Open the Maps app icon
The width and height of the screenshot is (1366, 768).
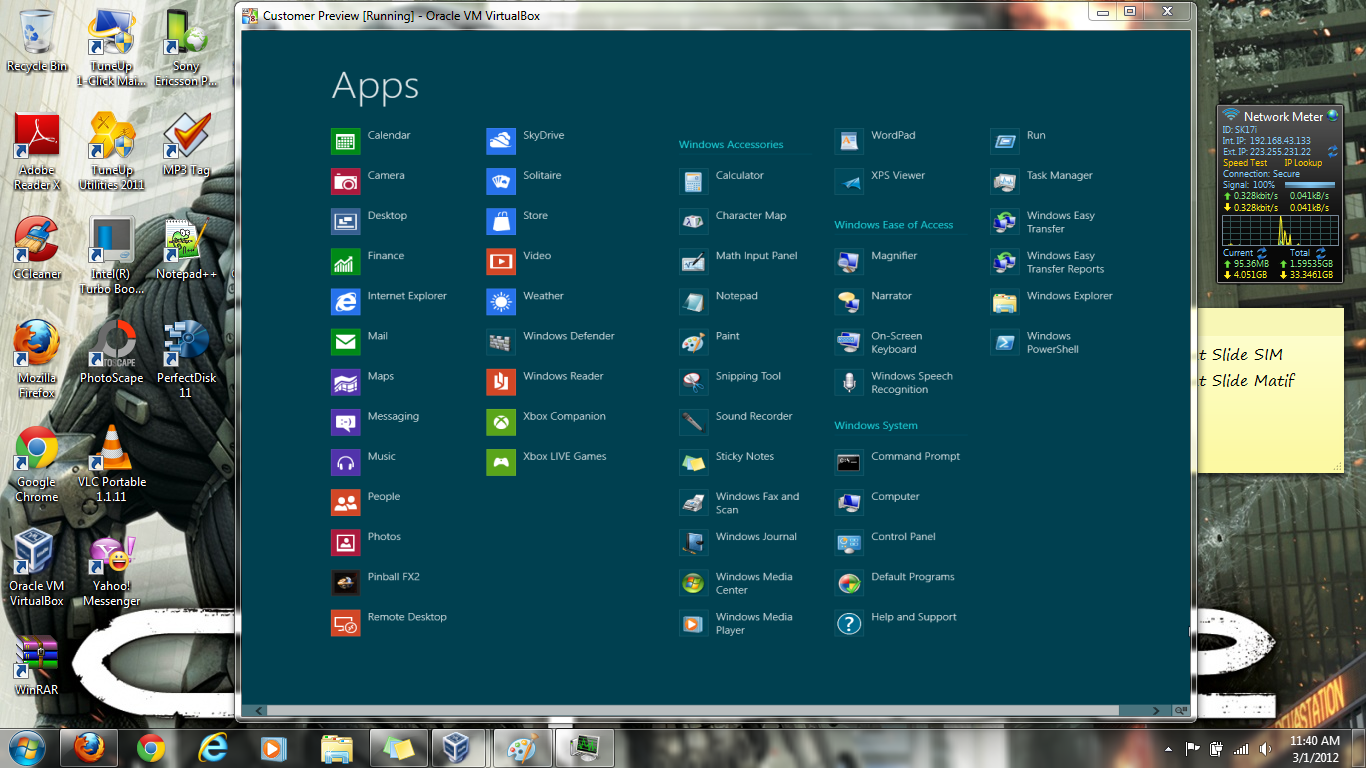click(346, 382)
